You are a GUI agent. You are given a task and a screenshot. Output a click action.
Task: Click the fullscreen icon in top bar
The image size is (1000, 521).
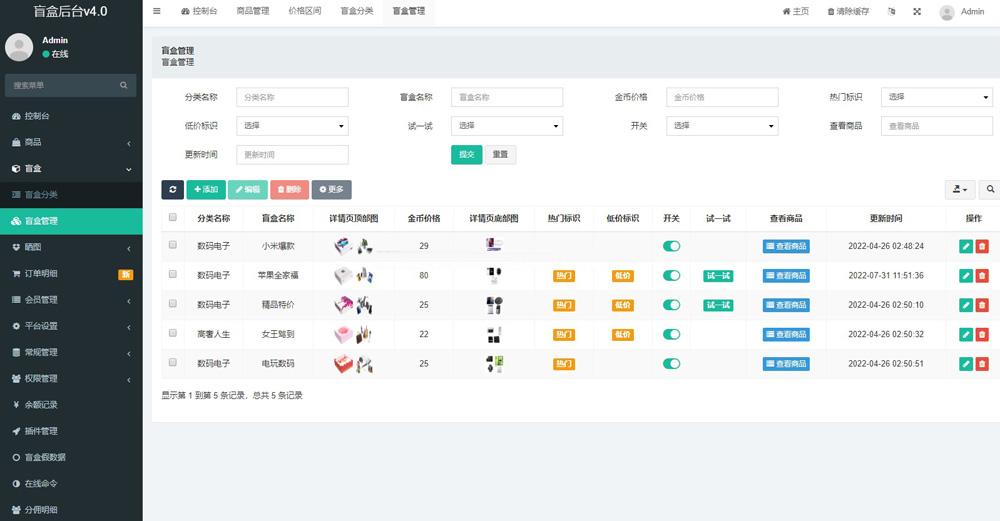pyautogui.click(x=917, y=12)
